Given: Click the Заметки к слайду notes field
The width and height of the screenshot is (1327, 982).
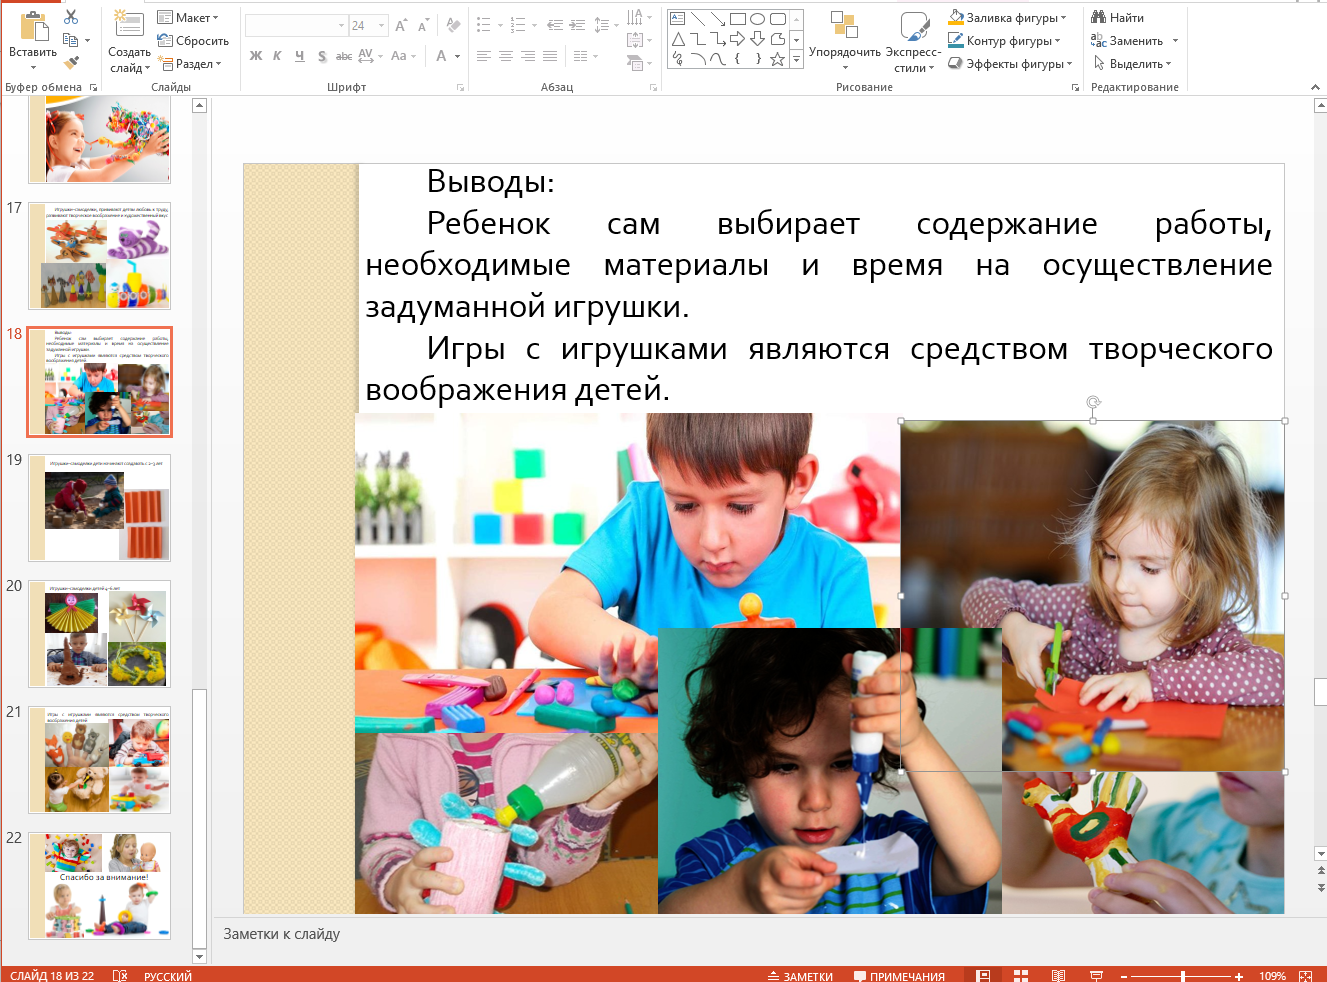Looking at the screenshot, I should (764, 934).
